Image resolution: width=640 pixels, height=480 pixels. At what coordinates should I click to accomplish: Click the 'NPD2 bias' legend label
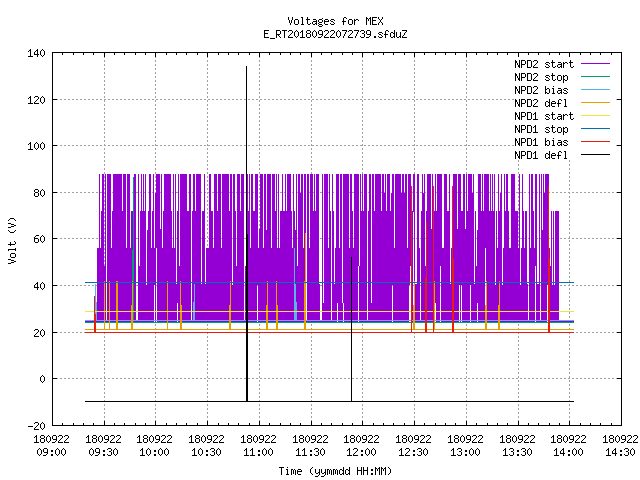(x=541, y=90)
